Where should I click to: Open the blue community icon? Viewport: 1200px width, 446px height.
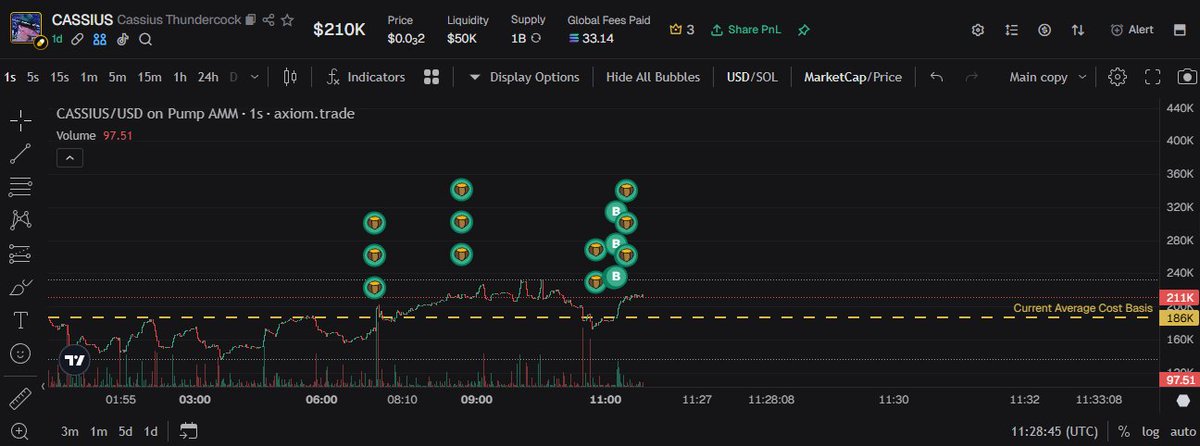pos(100,40)
